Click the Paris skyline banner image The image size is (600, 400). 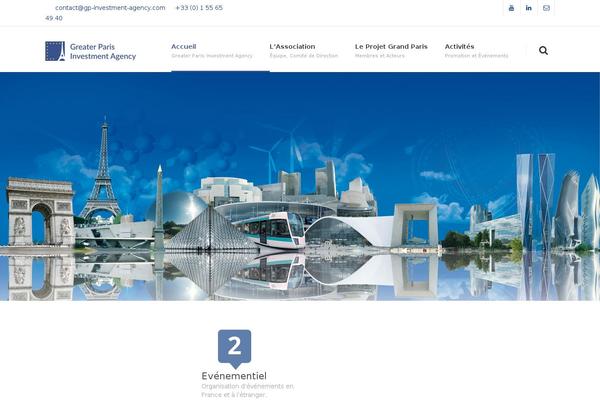[300, 186]
